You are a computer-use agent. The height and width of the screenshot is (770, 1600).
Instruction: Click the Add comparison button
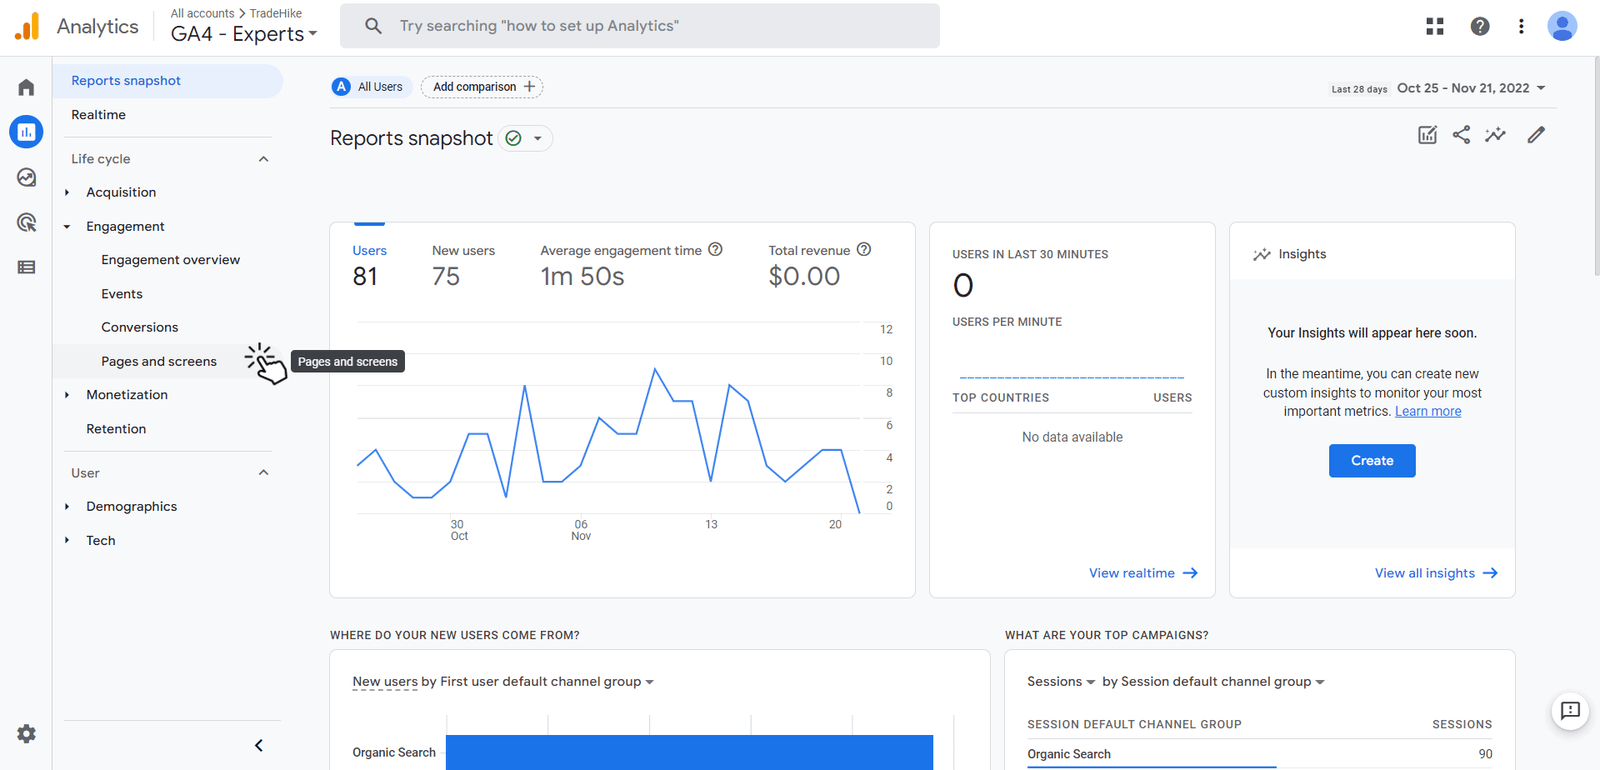click(x=482, y=87)
